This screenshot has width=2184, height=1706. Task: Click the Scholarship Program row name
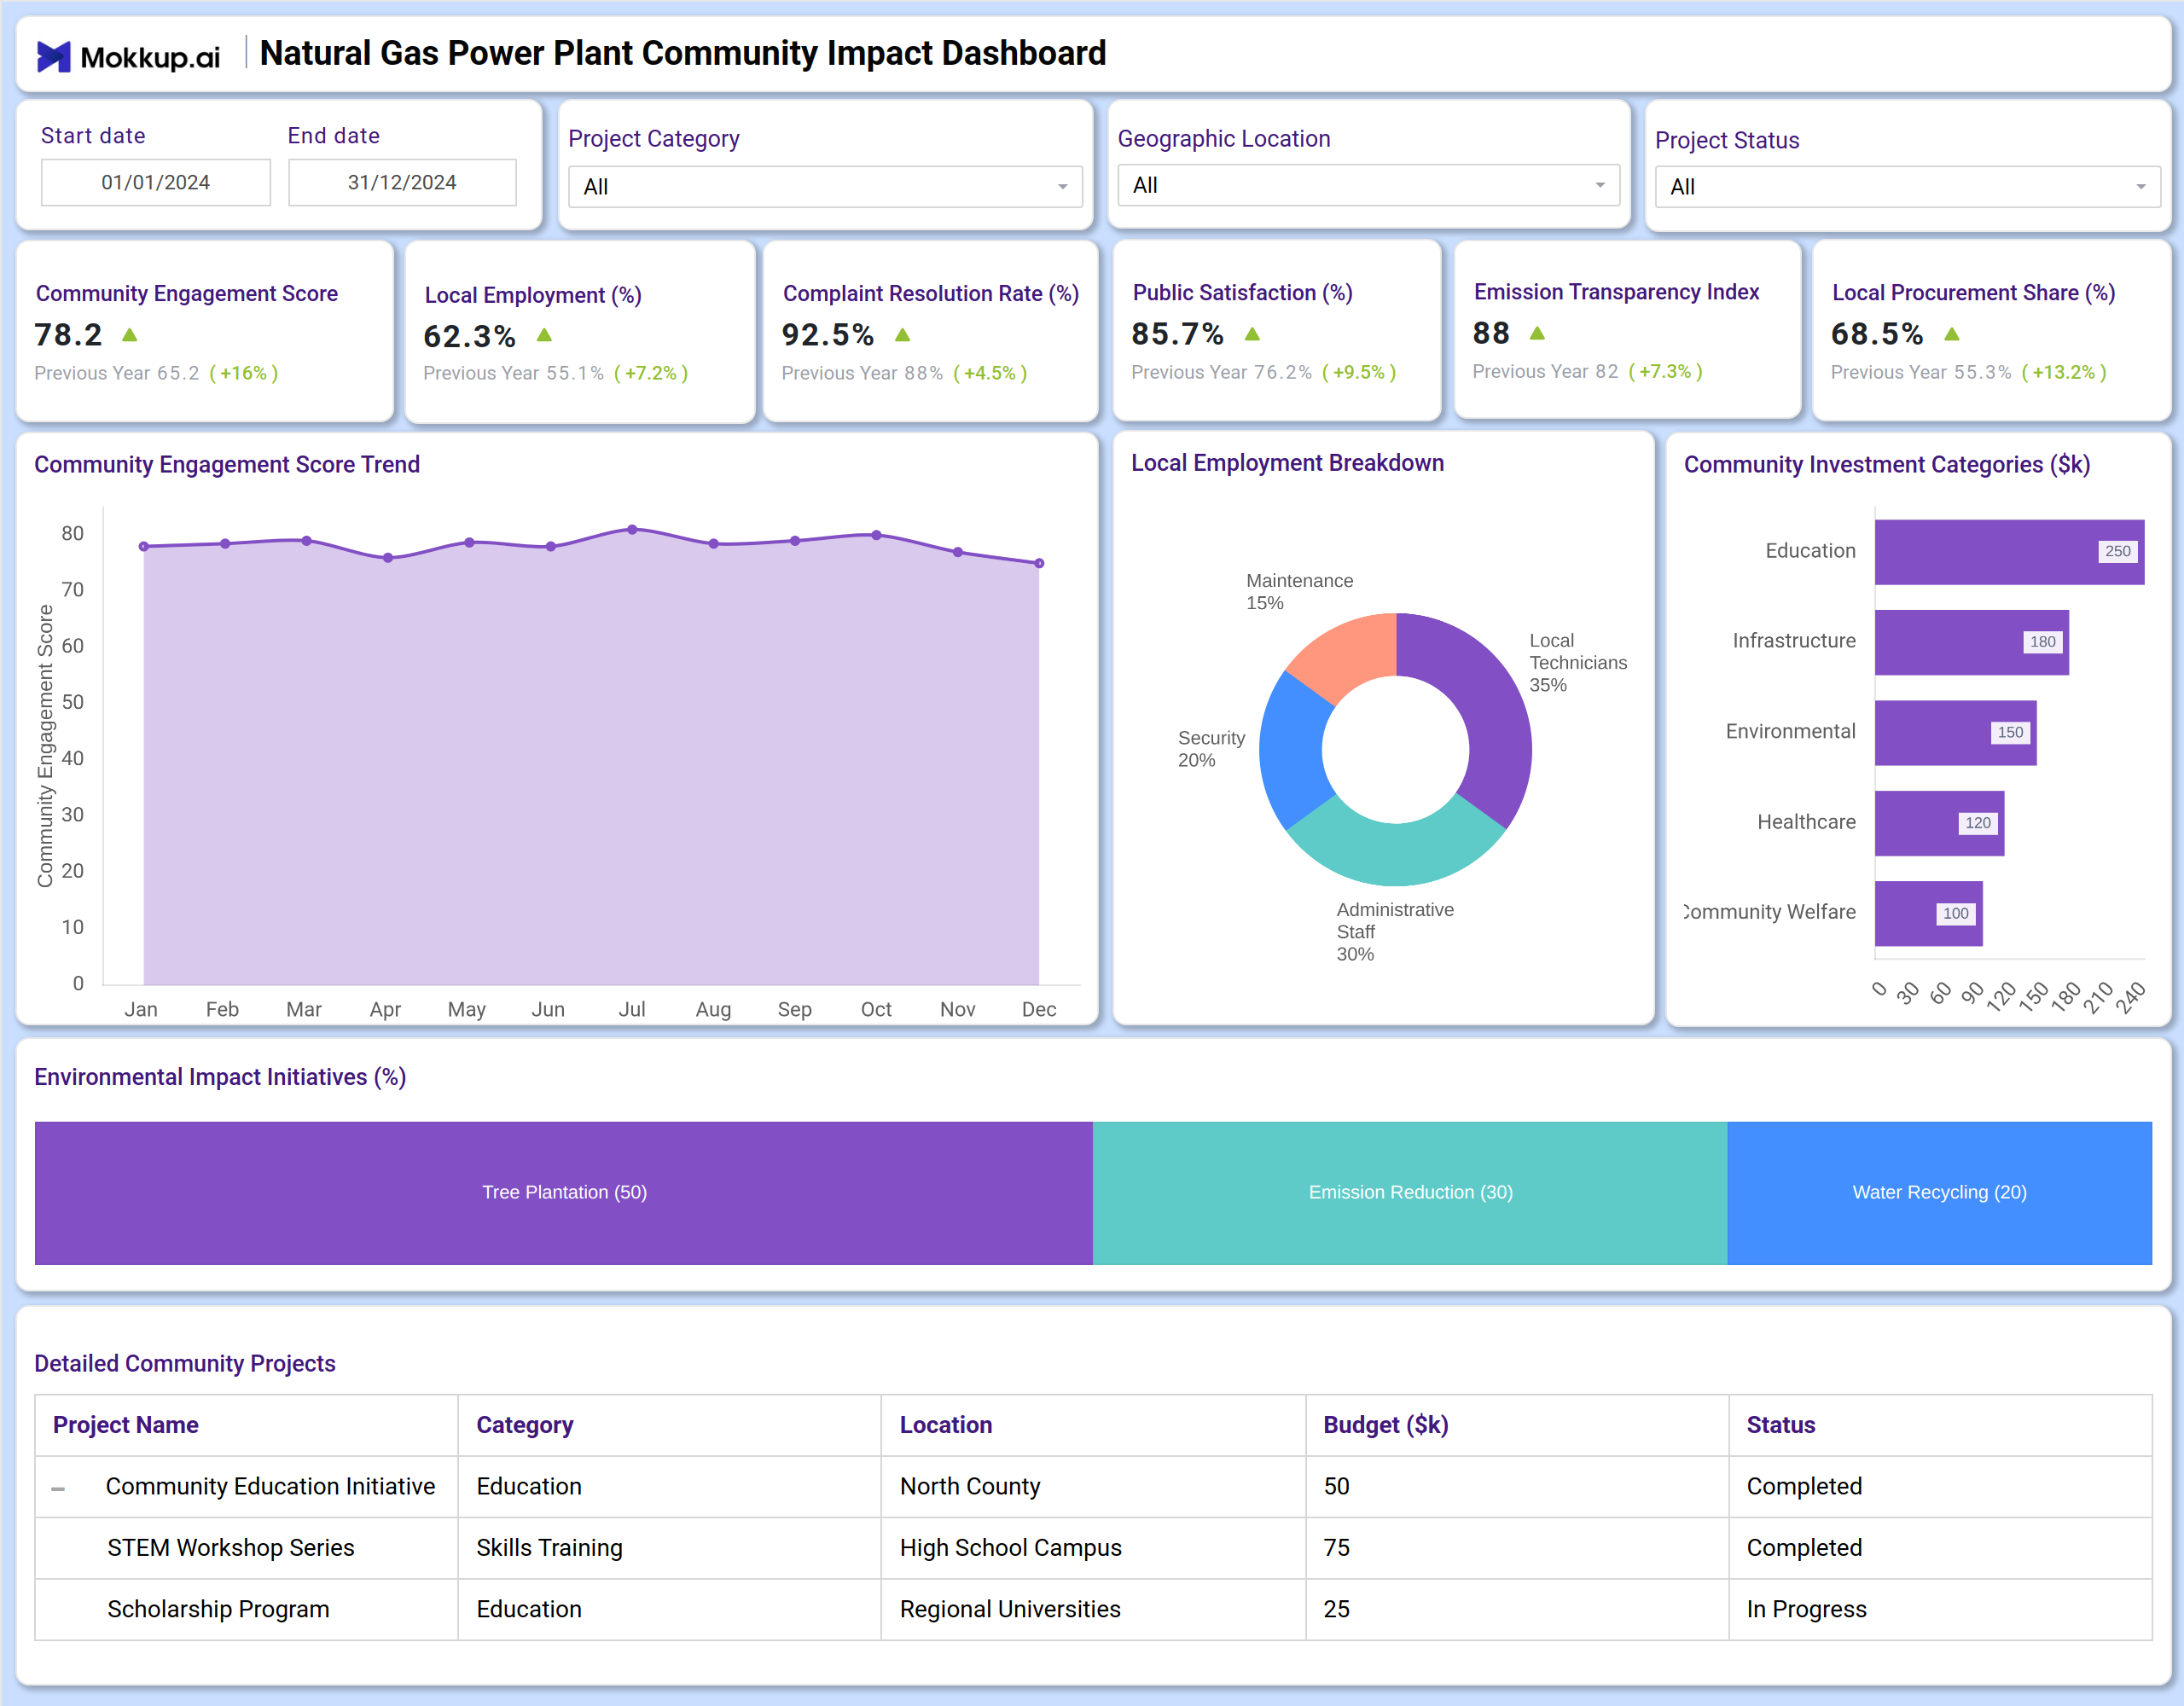pyautogui.click(x=218, y=1609)
